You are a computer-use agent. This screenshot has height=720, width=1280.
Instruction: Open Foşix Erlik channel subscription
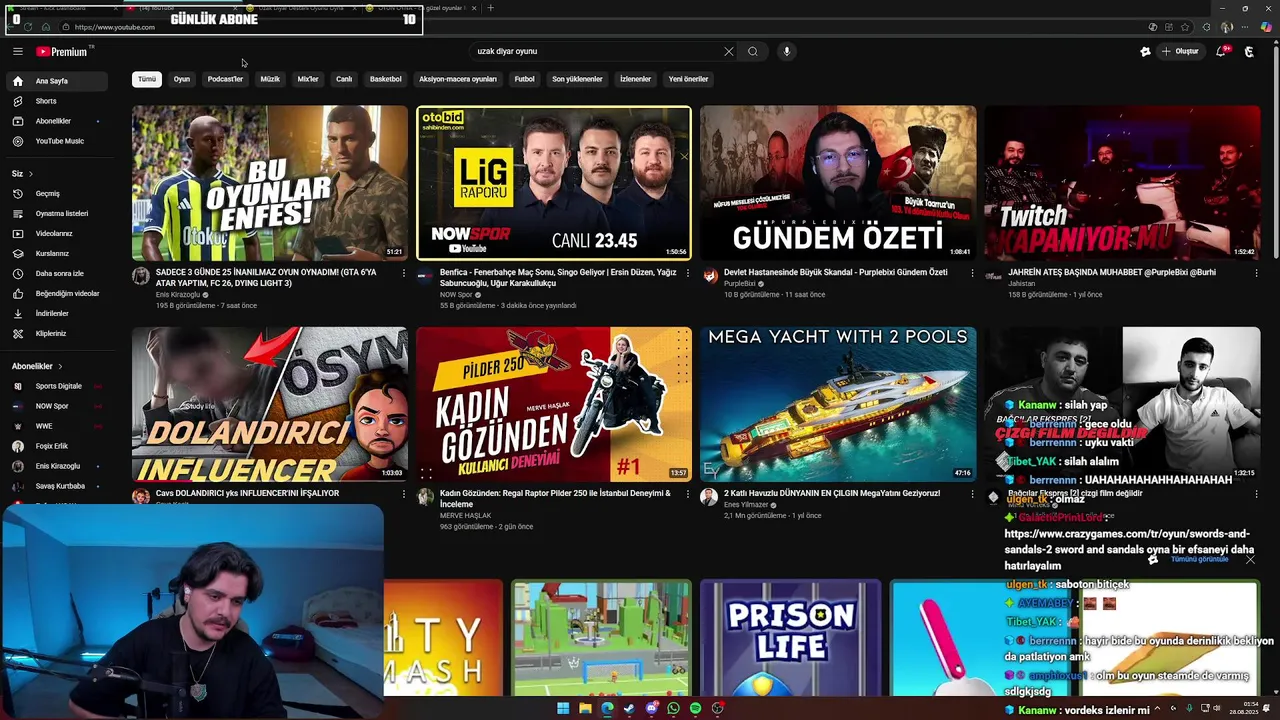click(56, 446)
